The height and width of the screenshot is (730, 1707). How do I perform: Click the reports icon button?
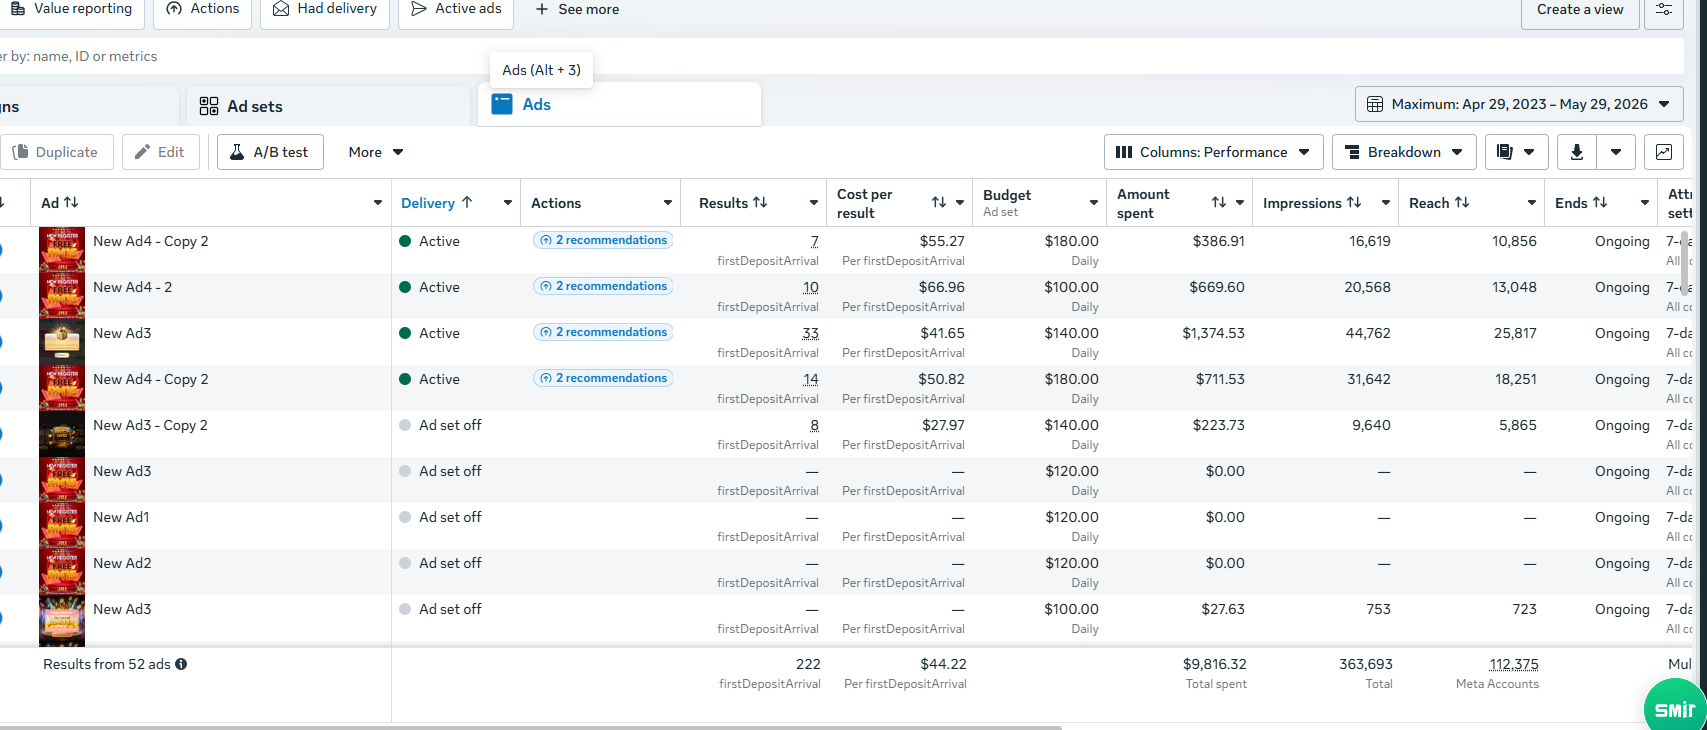(x=1516, y=152)
